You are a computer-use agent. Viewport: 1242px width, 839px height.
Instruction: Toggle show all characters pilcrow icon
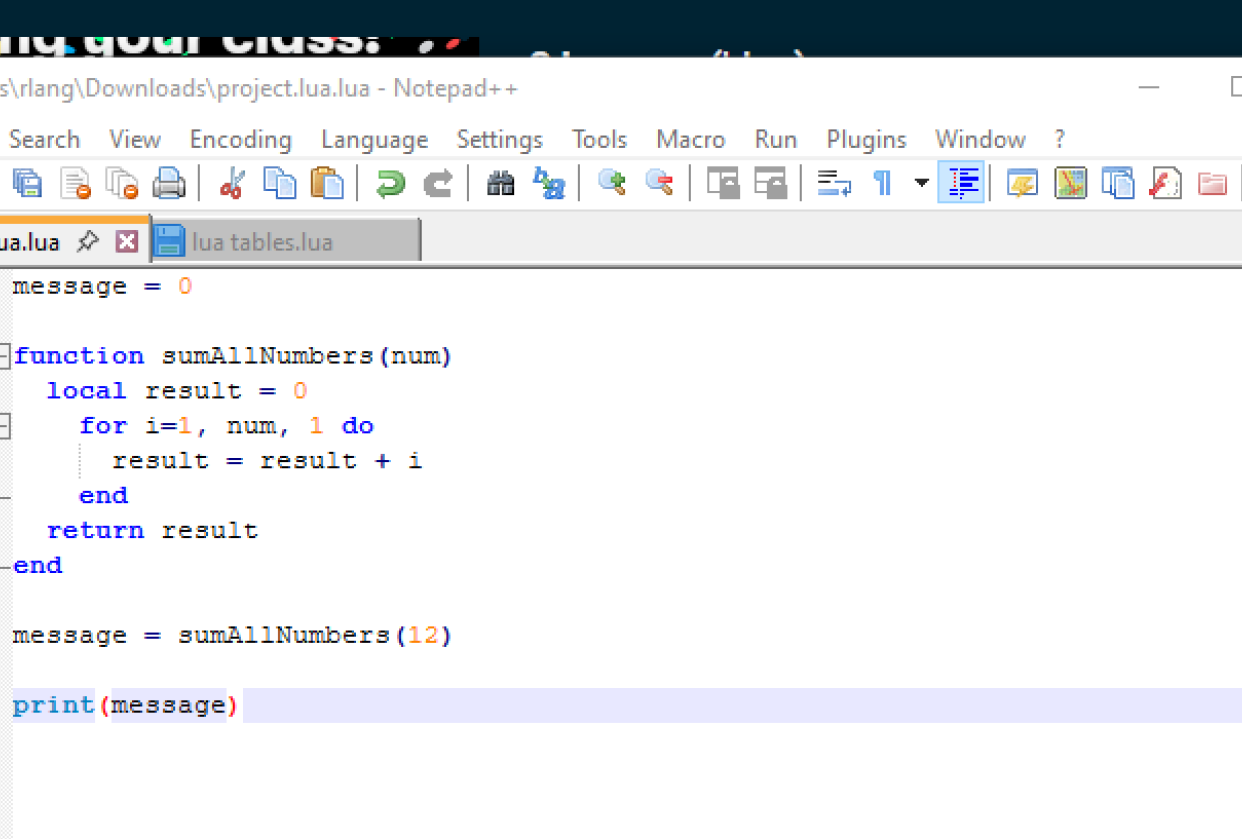(882, 183)
